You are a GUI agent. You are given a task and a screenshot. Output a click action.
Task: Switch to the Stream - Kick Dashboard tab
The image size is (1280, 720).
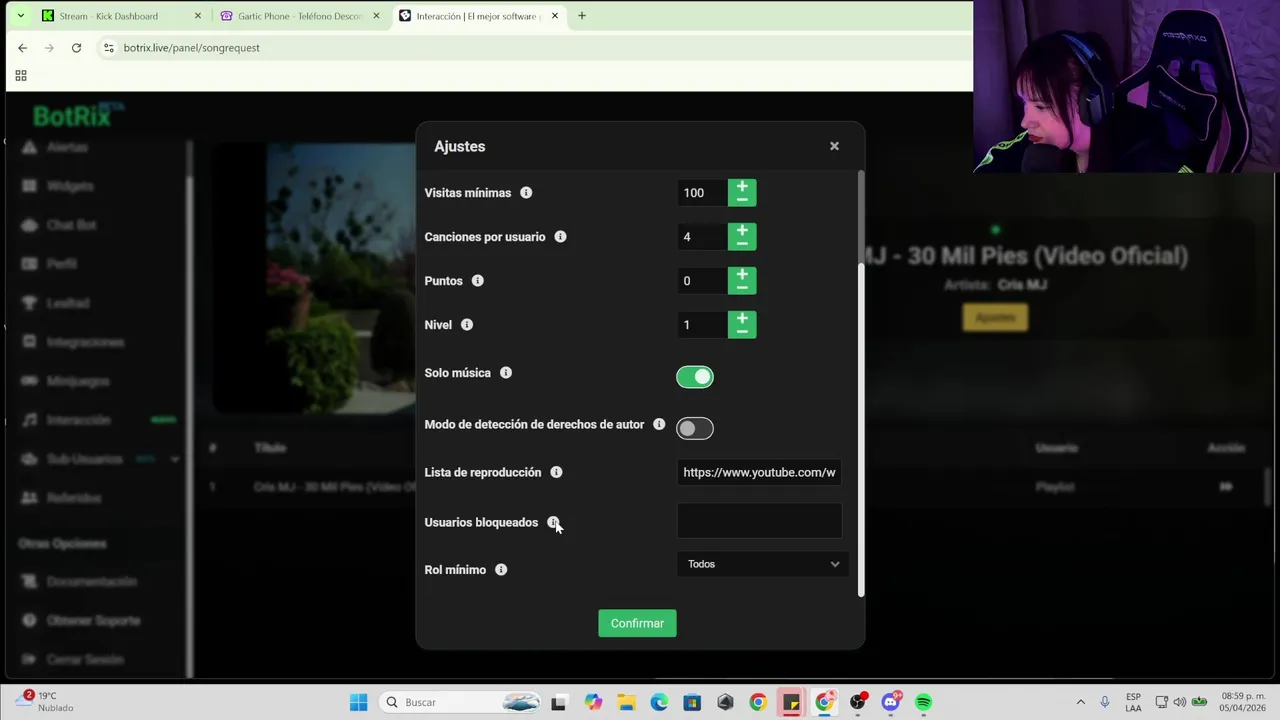tap(108, 16)
